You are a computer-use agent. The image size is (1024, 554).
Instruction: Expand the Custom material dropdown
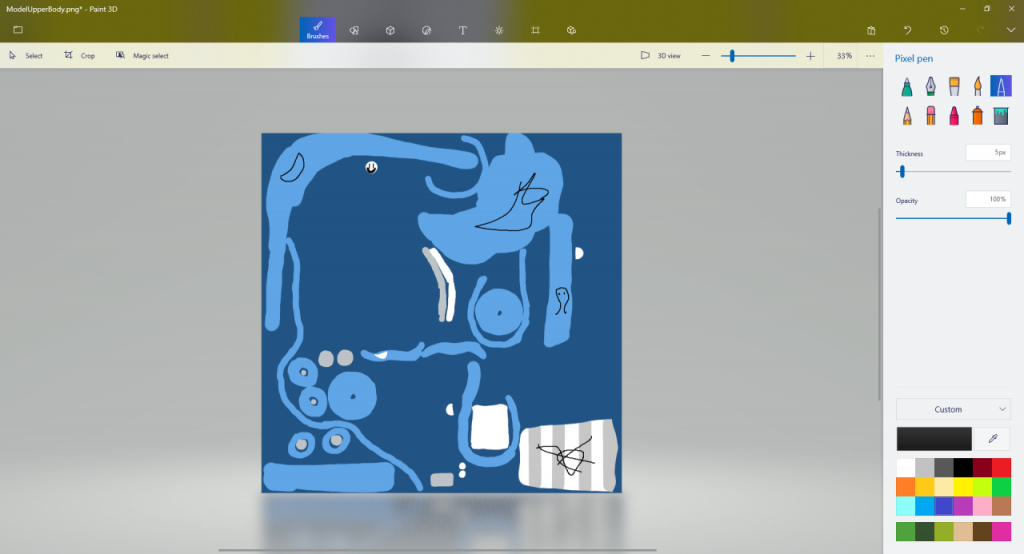(953, 409)
